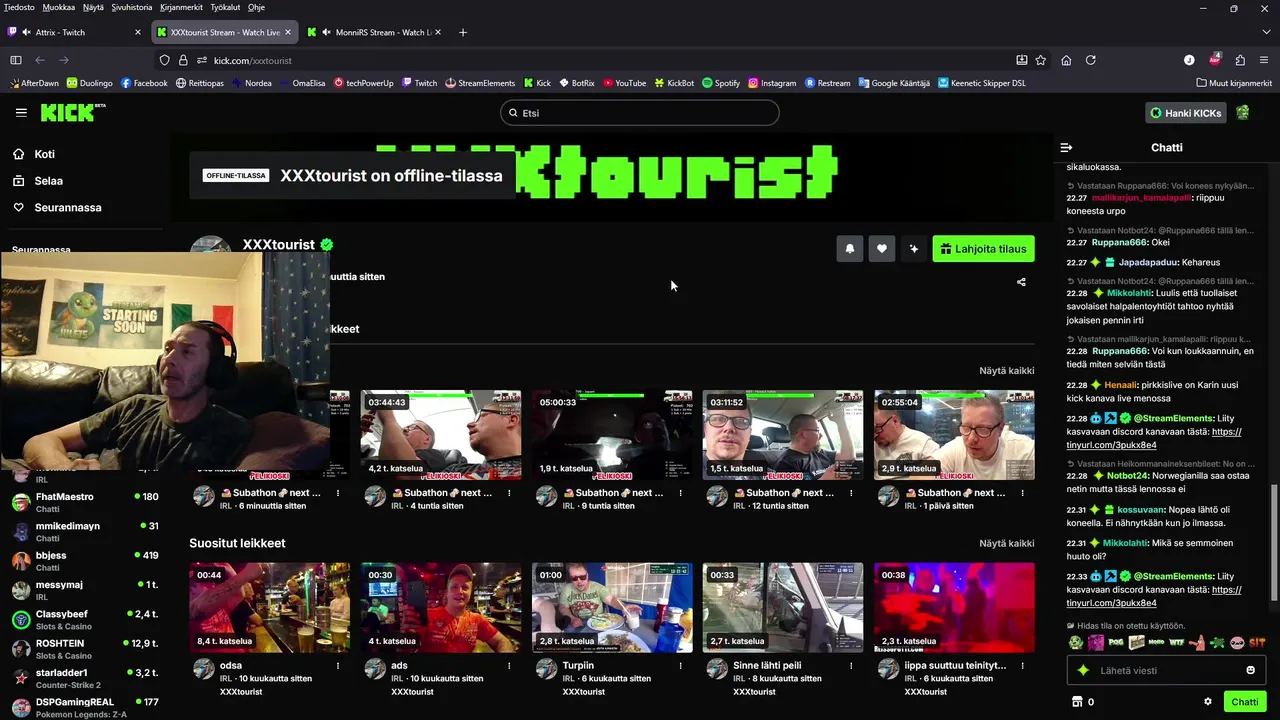This screenshot has width=1280, height=720.
Task: Open emoji picker in chat input
Action: click(x=1250, y=670)
